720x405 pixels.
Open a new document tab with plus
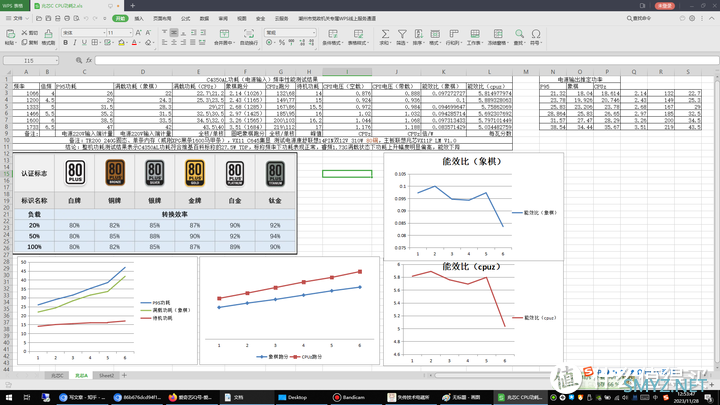point(133,6)
